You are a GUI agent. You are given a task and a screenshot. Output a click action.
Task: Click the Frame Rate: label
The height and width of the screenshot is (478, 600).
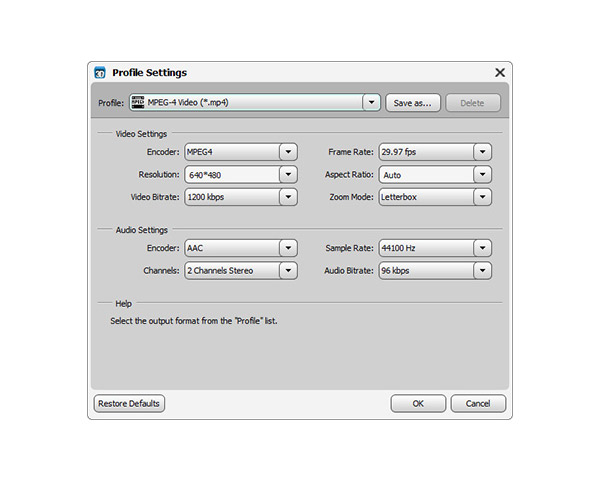[351, 152]
